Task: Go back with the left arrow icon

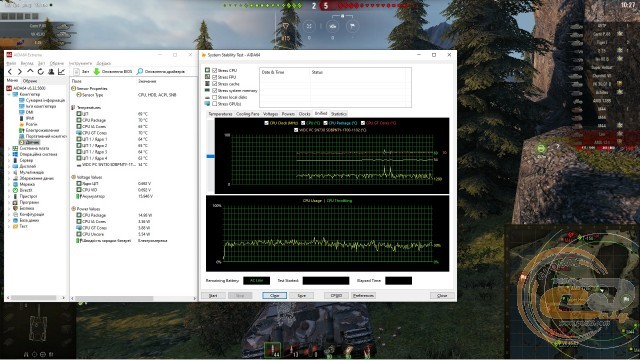Action: tap(10, 72)
